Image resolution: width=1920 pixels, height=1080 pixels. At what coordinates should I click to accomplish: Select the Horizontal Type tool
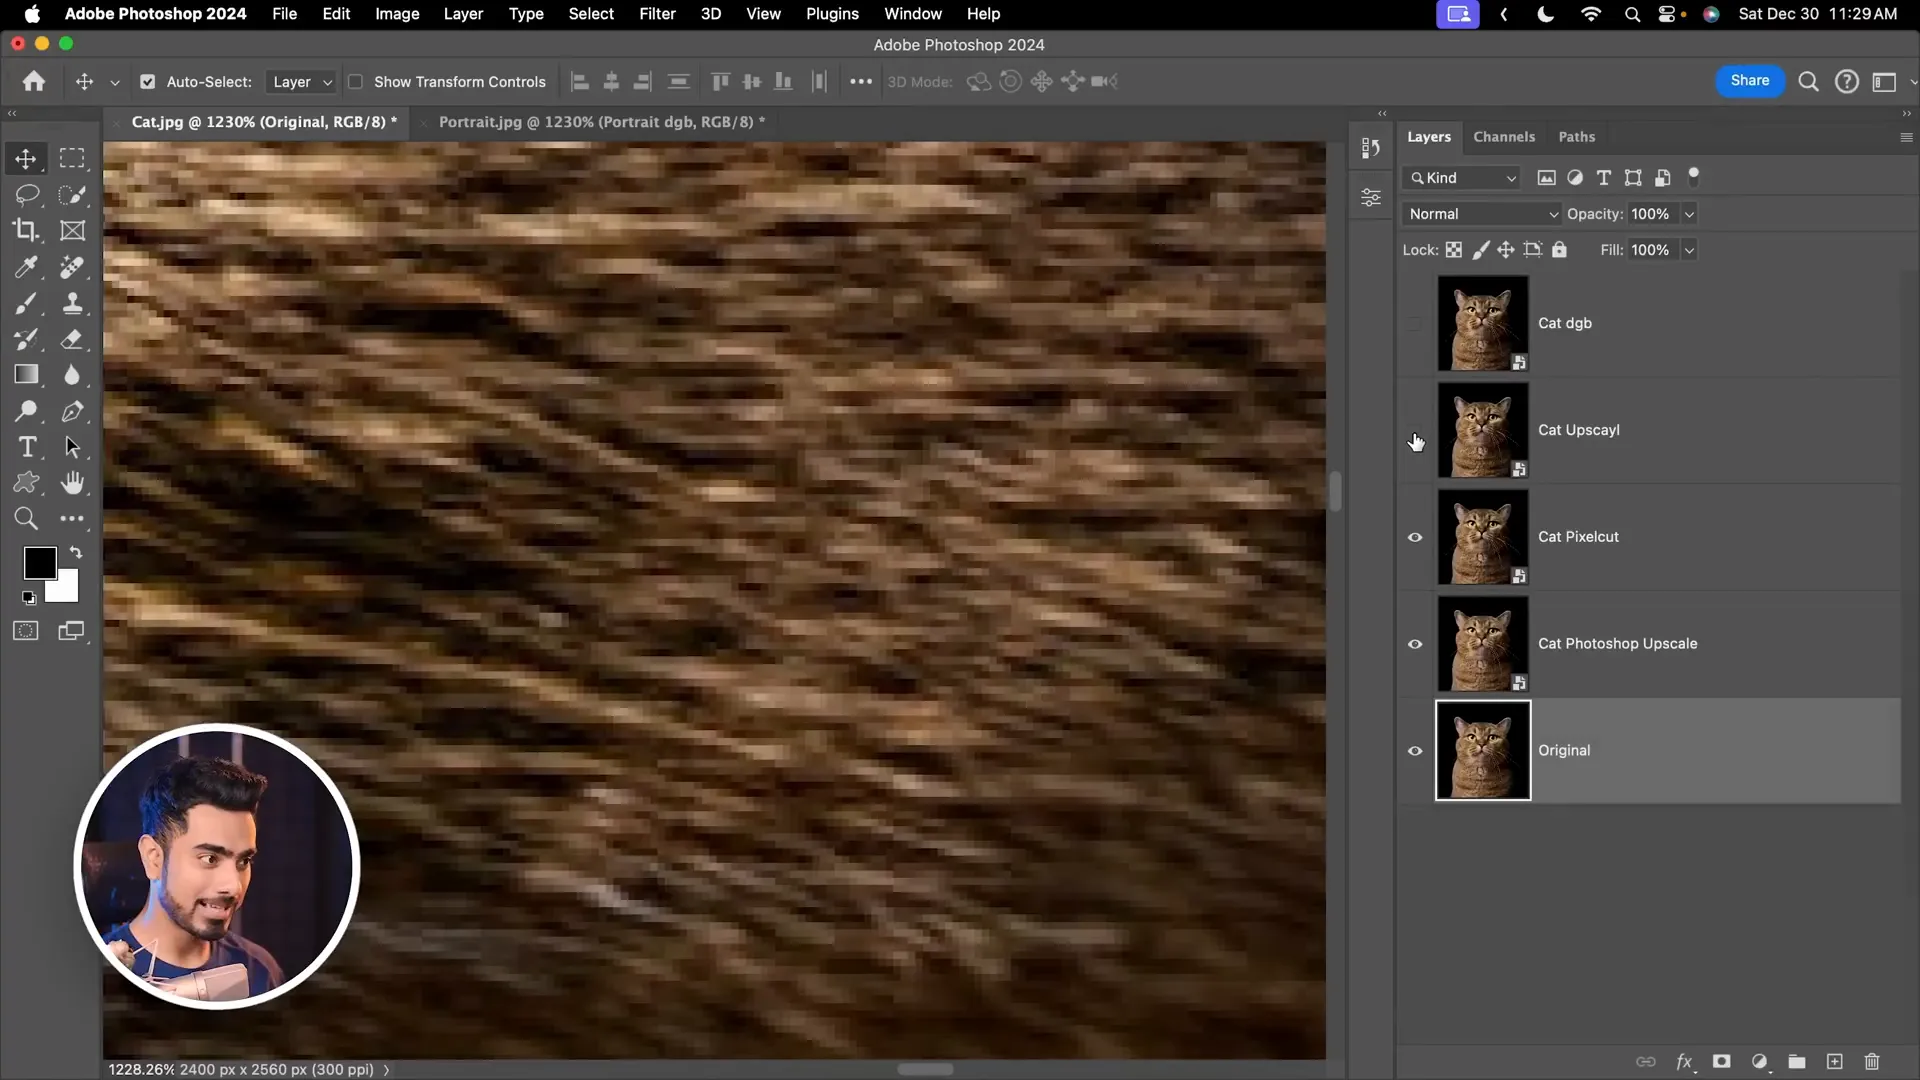27,447
